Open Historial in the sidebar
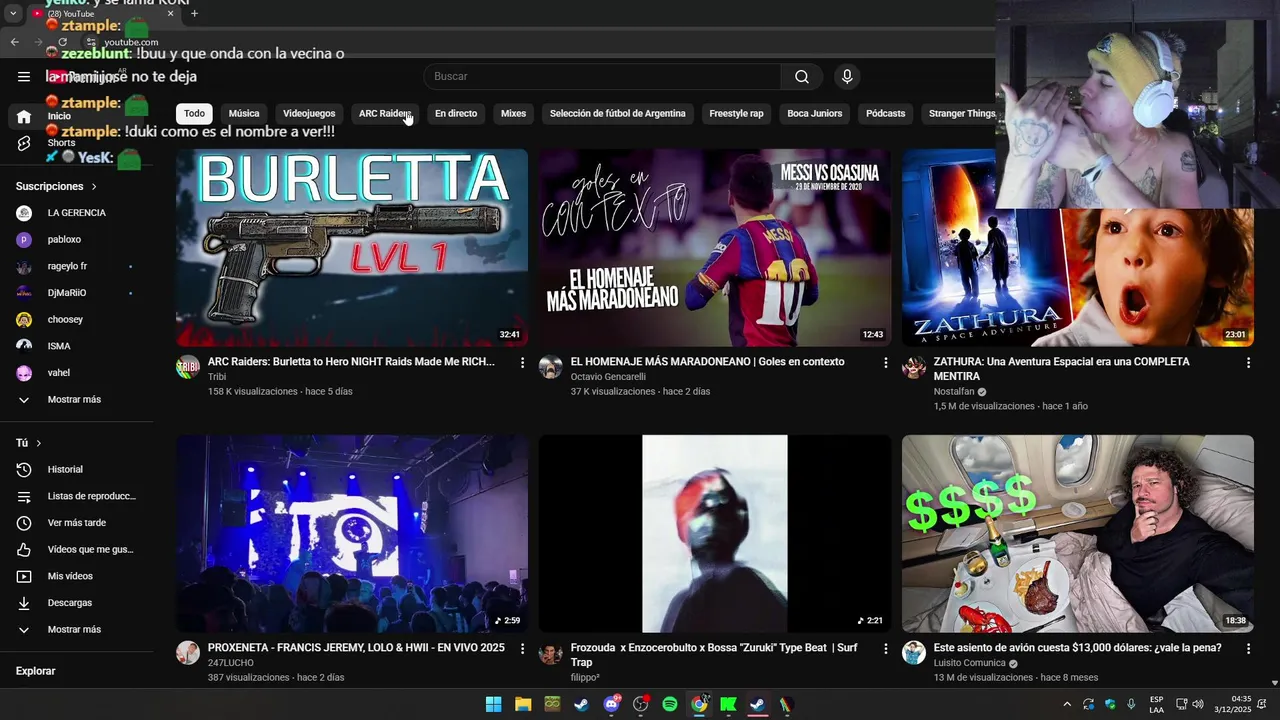The width and height of the screenshot is (1280, 720). click(x=78, y=469)
